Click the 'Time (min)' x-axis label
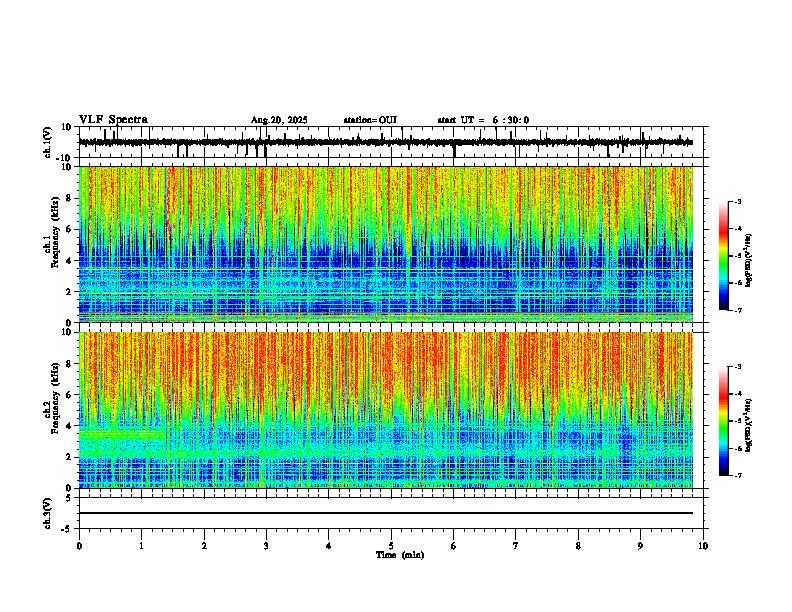Viewport: 792px width, 612px height. coord(400,555)
